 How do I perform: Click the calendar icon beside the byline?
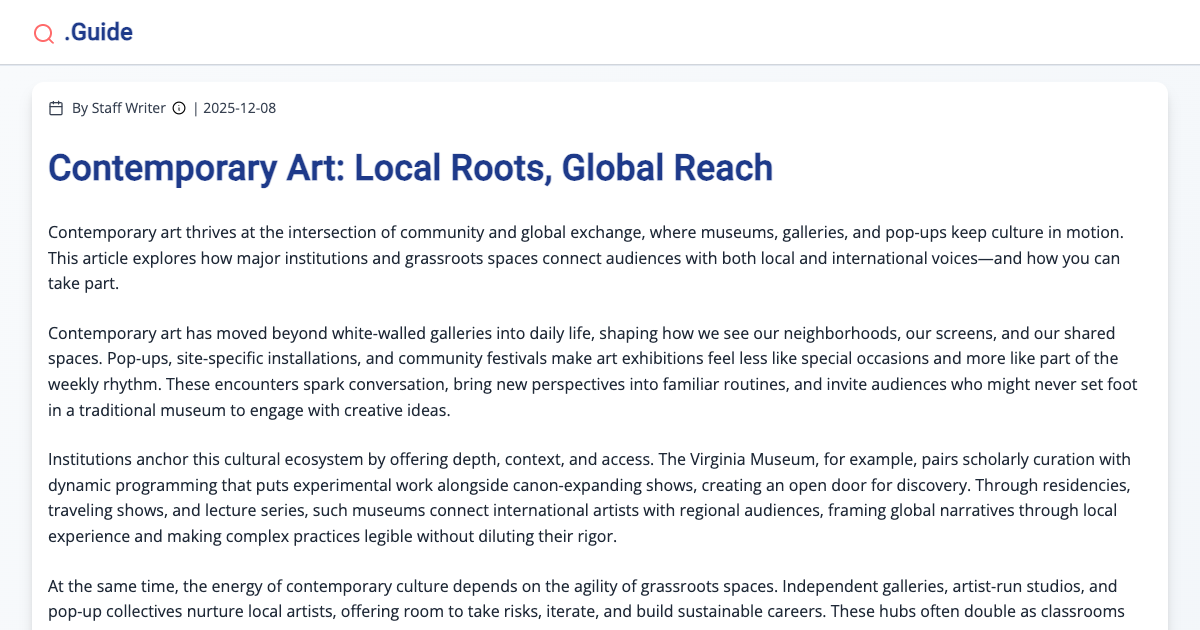[56, 108]
